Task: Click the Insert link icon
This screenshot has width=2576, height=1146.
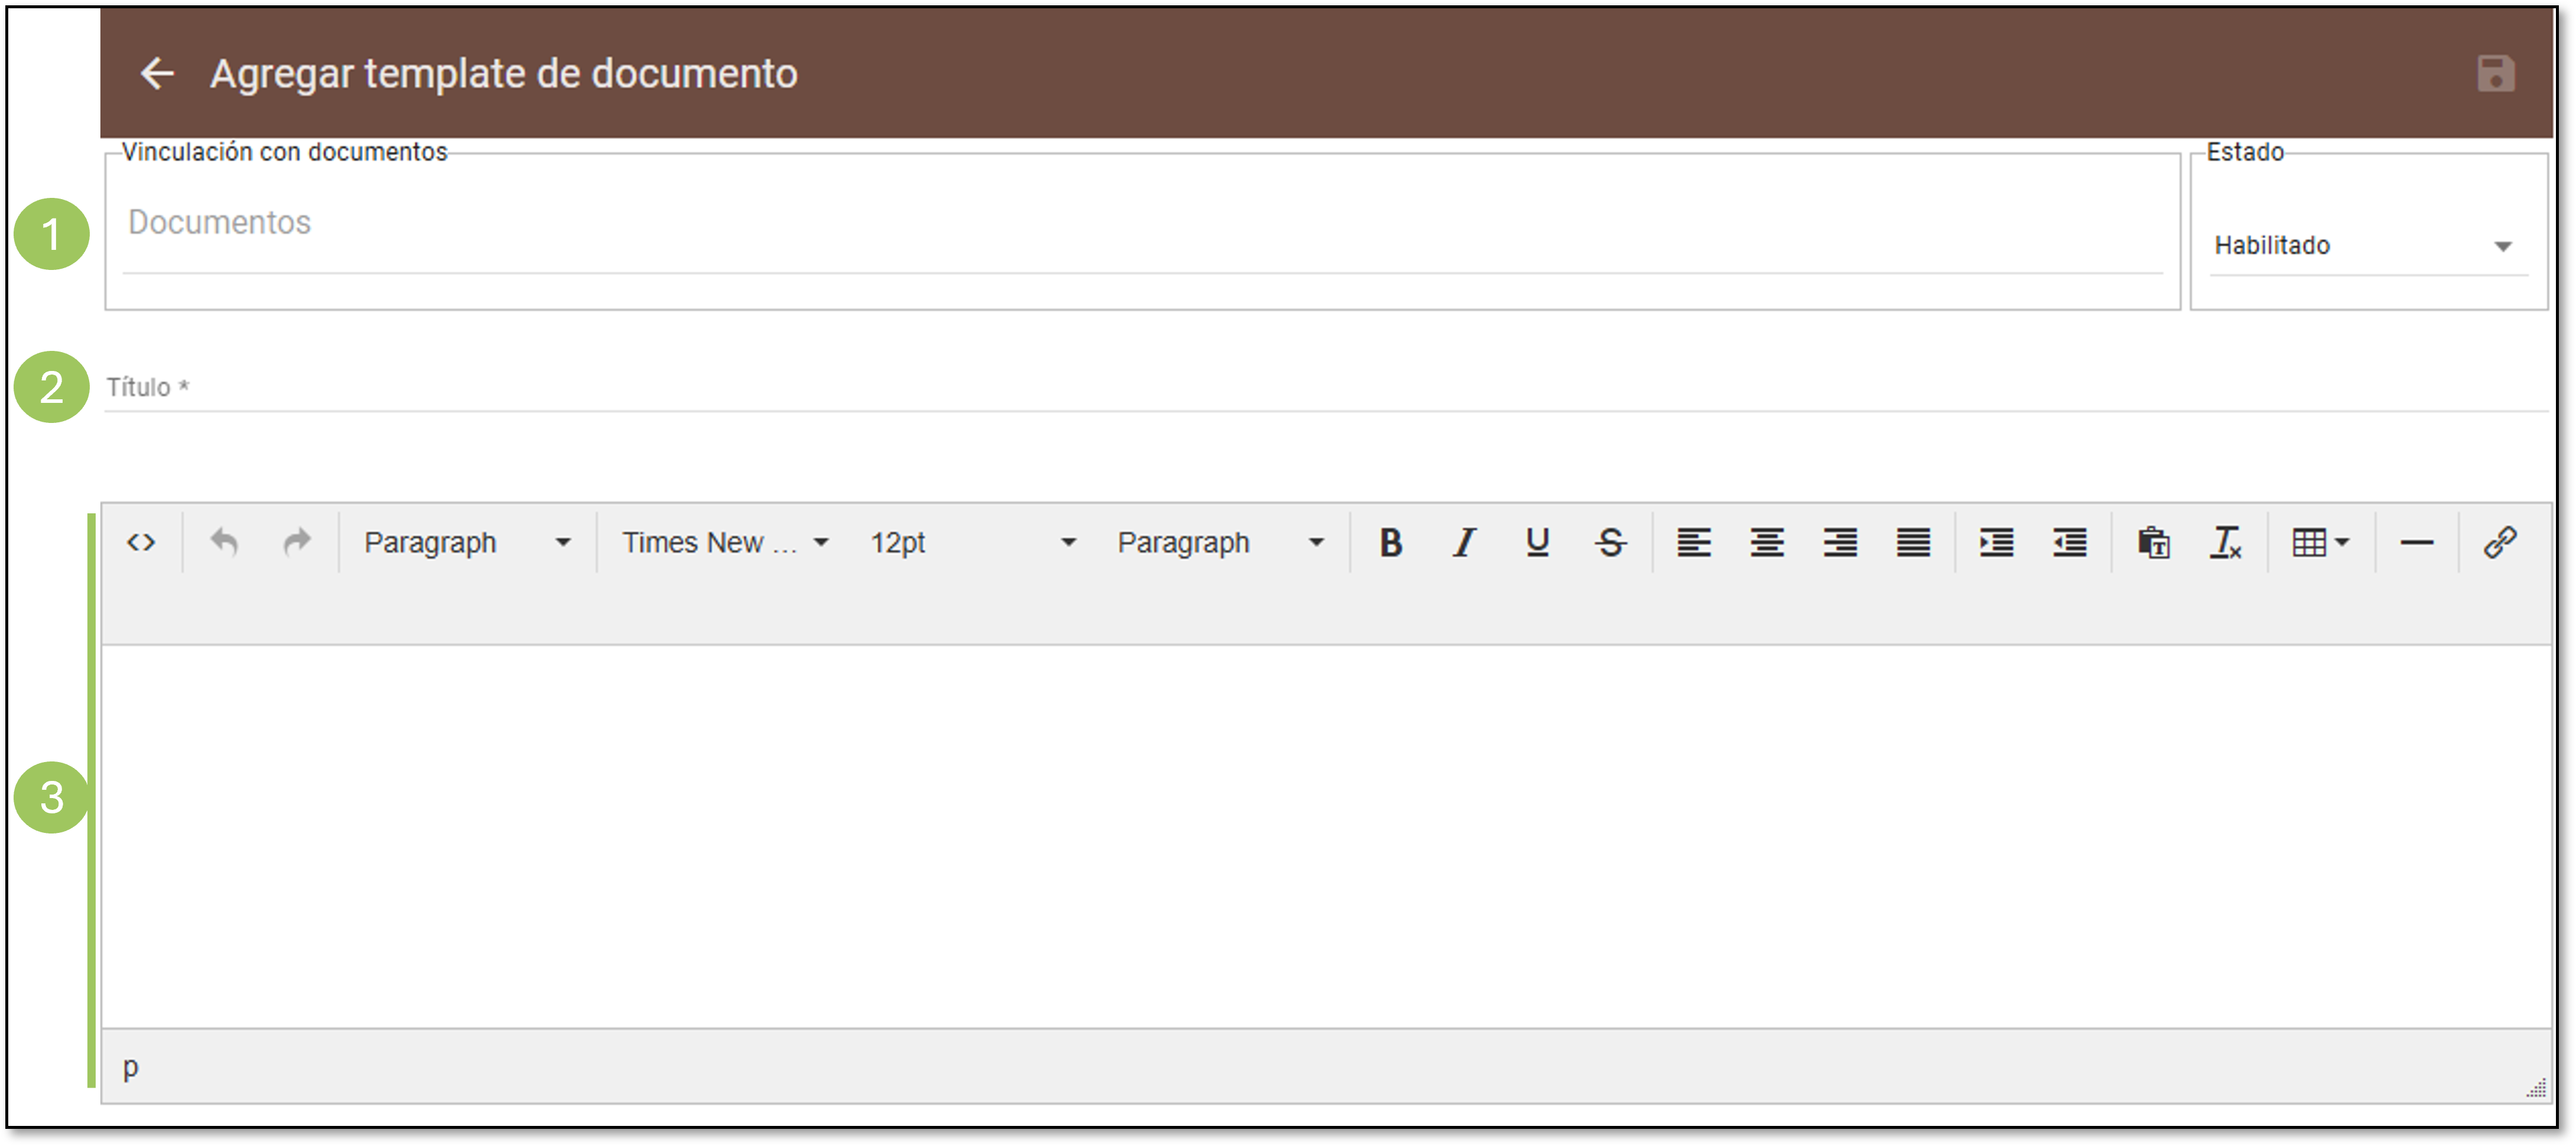Action: (2499, 543)
